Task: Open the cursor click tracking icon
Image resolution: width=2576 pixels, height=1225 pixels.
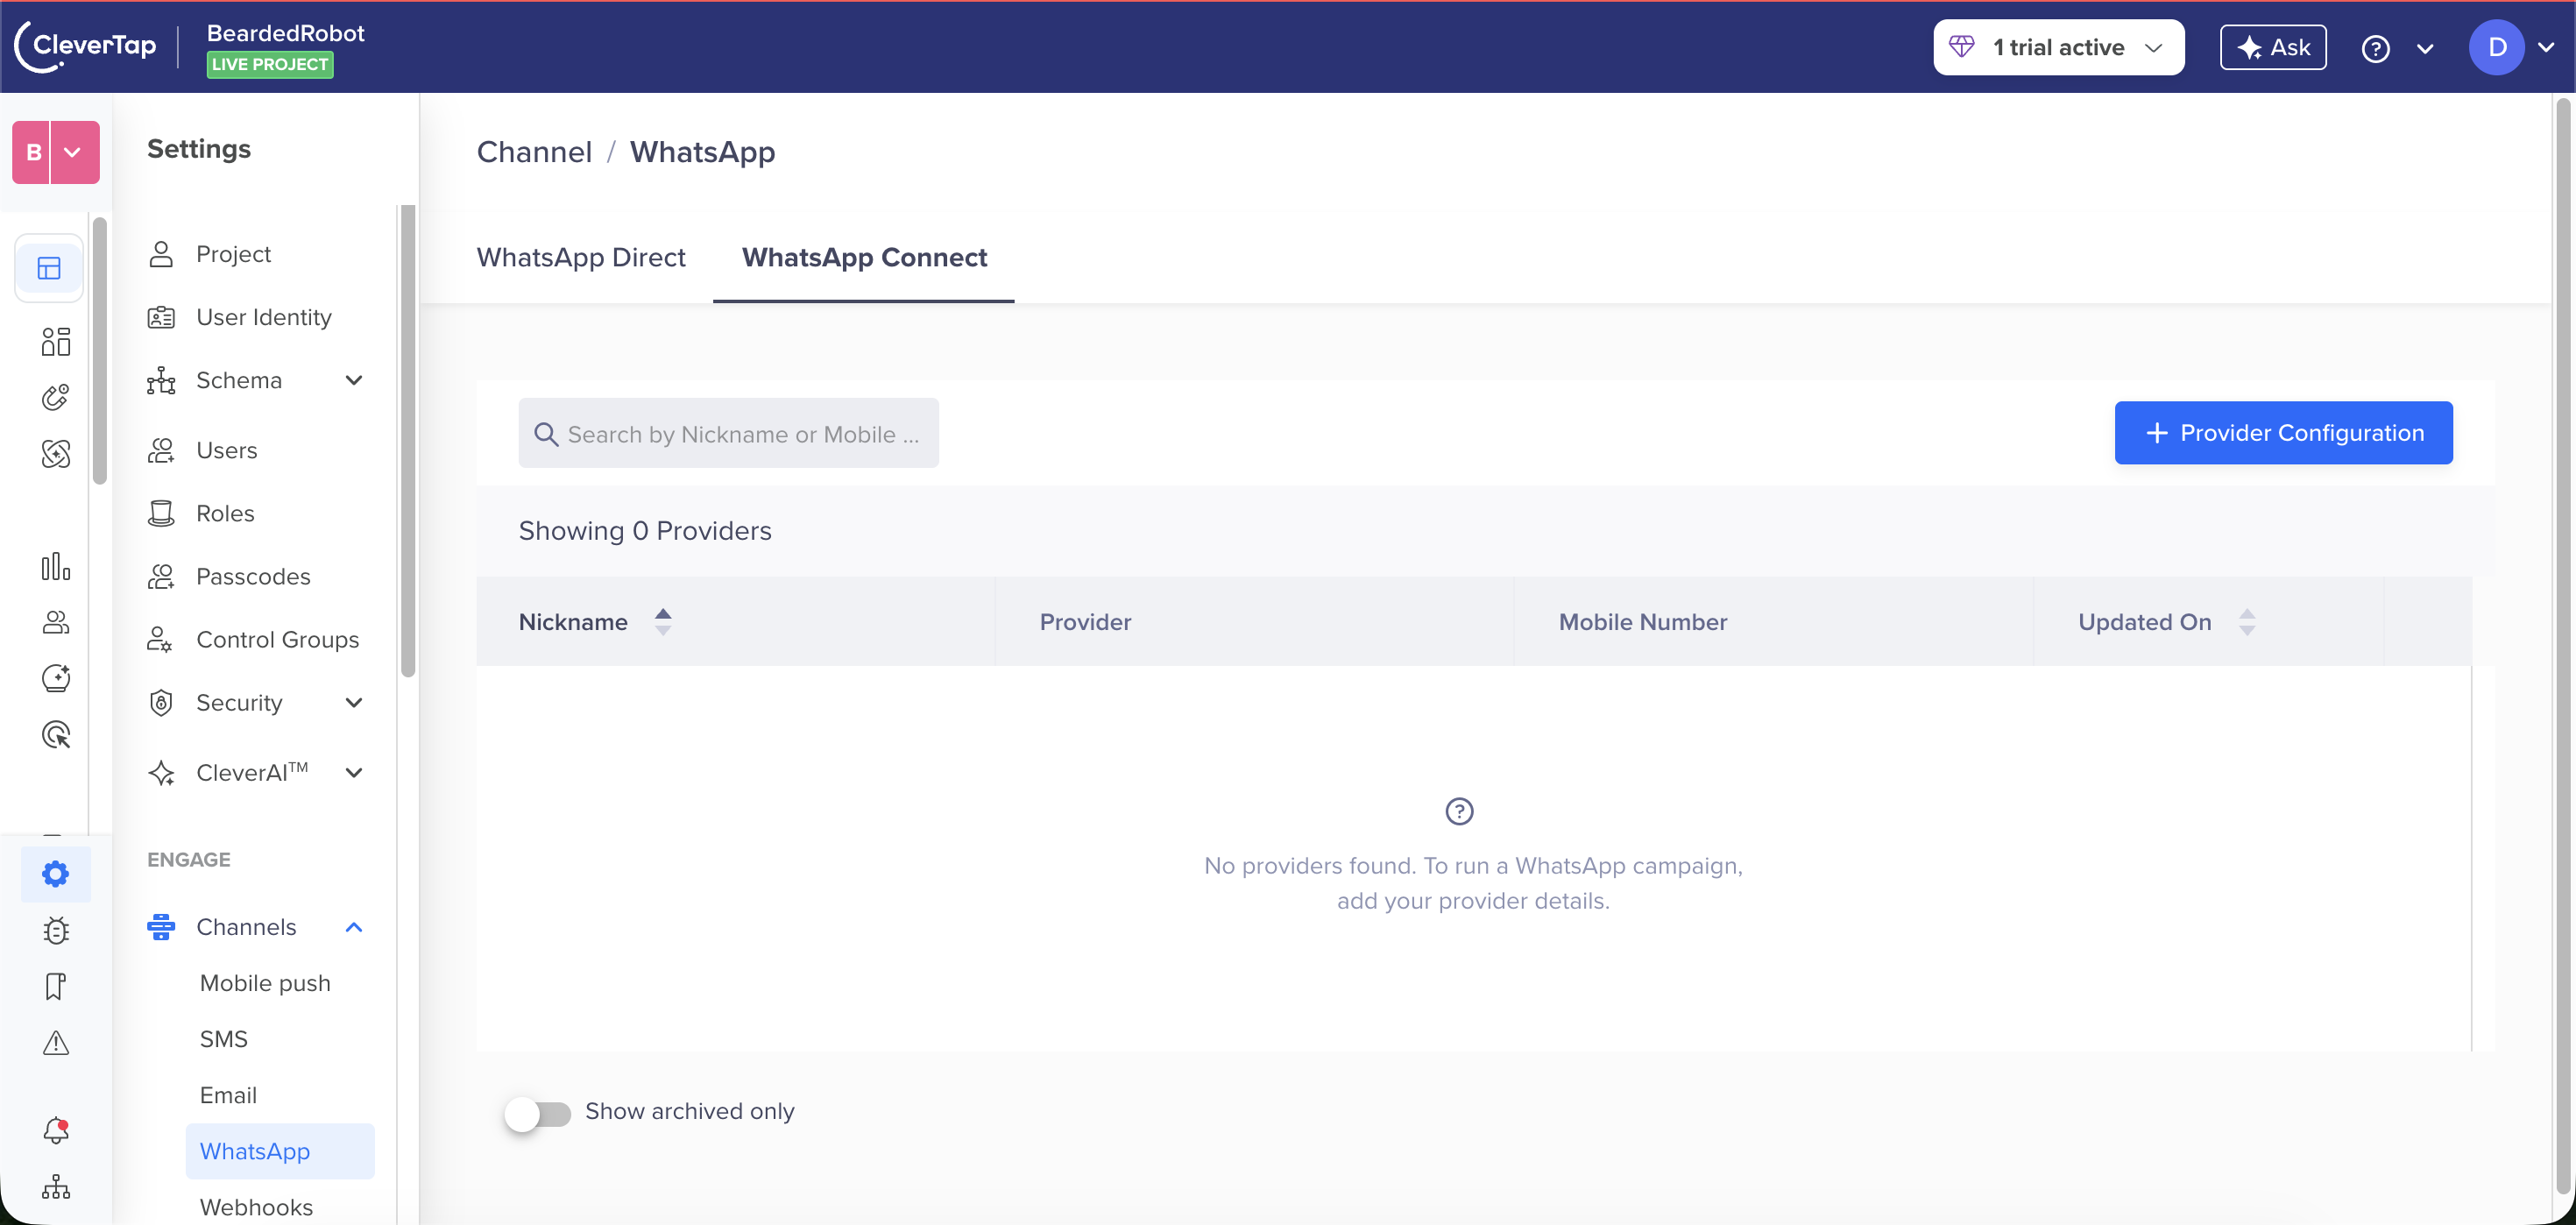Action: click(x=56, y=735)
